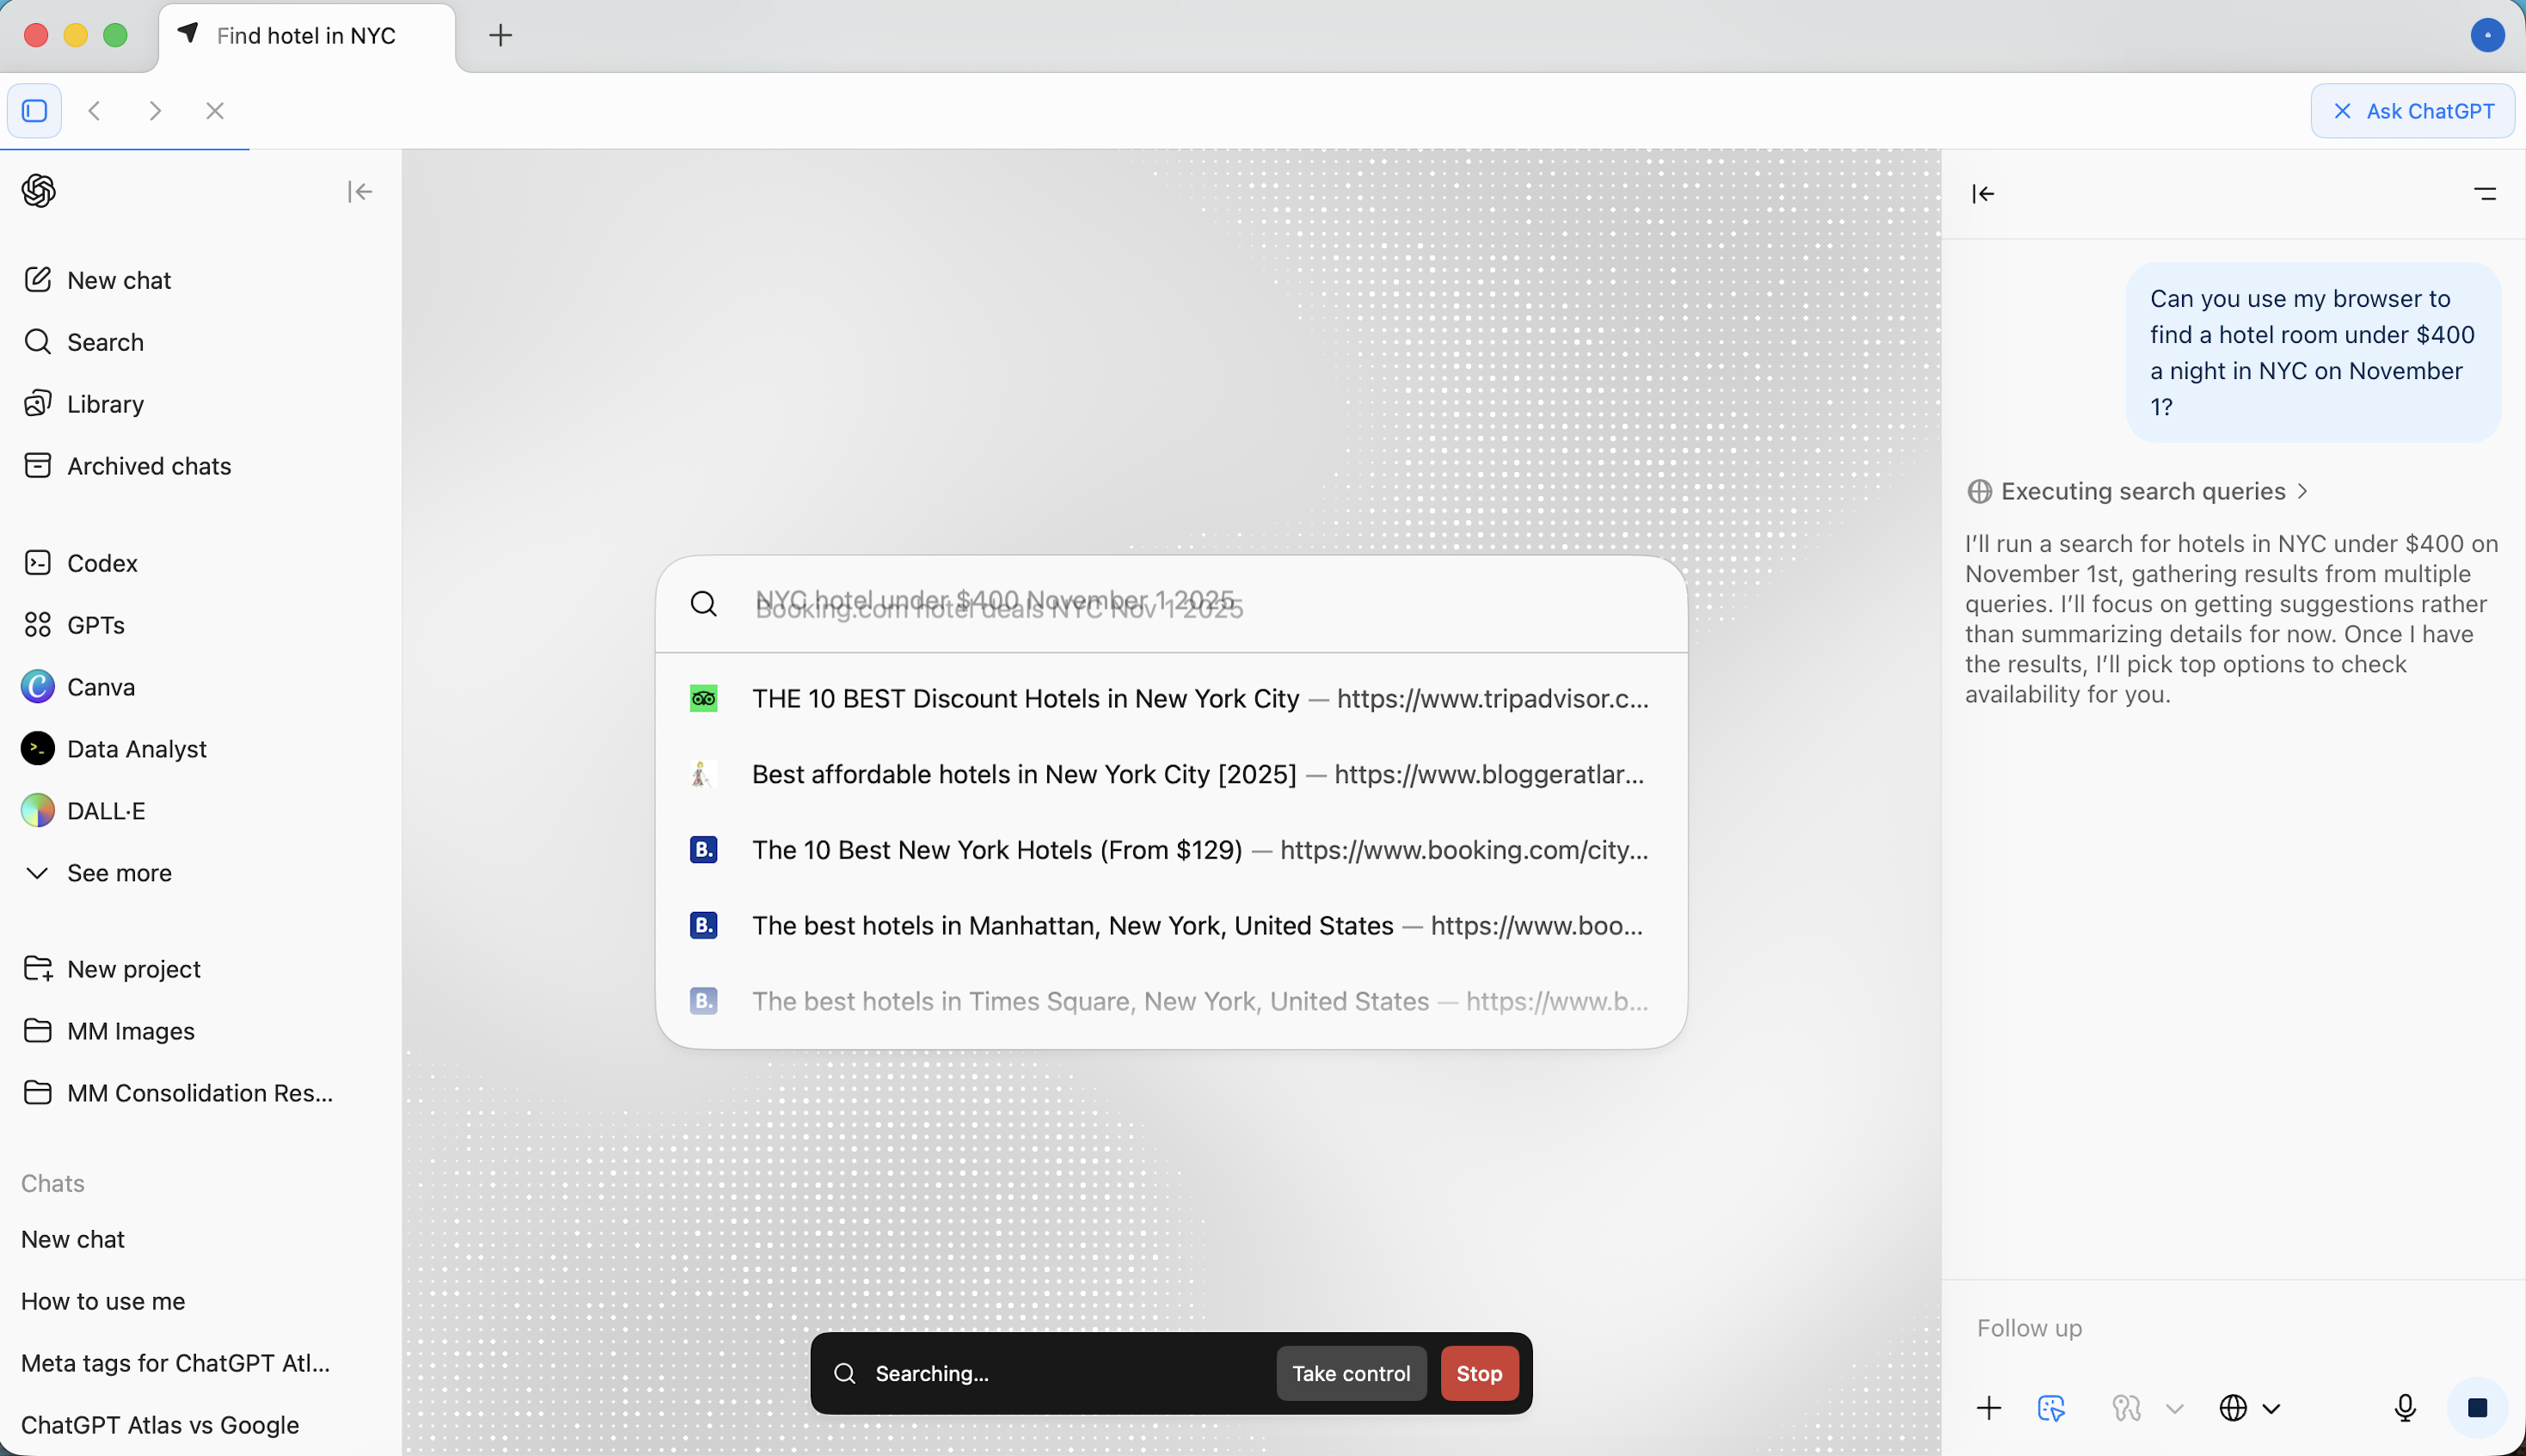Click the stop-generation square button
Screen dimensions: 2526x1456
pyautogui.click(x=2477, y=1408)
